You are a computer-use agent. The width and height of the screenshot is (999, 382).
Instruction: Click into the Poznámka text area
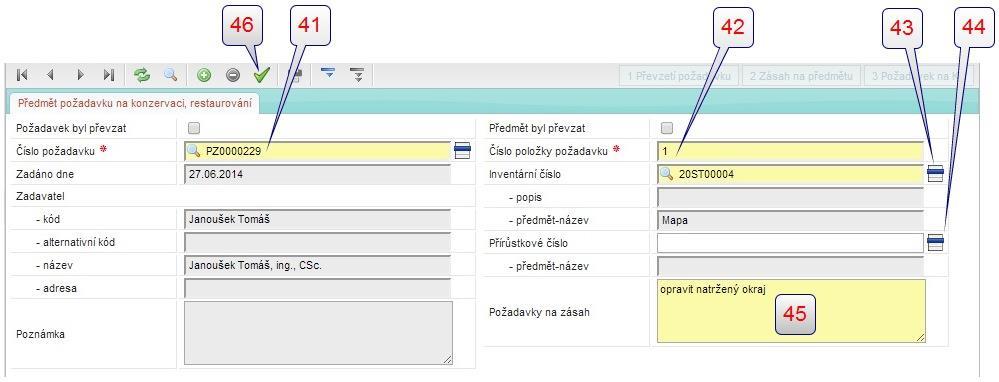319,333
